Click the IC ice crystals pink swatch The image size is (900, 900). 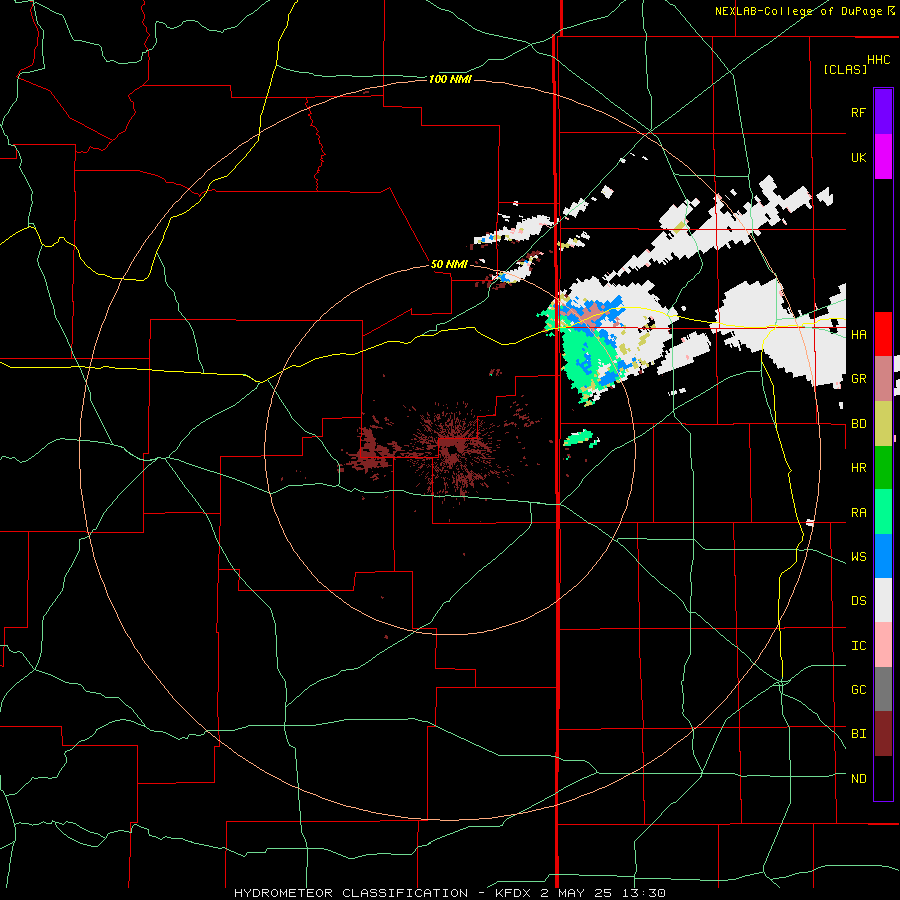(883, 645)
